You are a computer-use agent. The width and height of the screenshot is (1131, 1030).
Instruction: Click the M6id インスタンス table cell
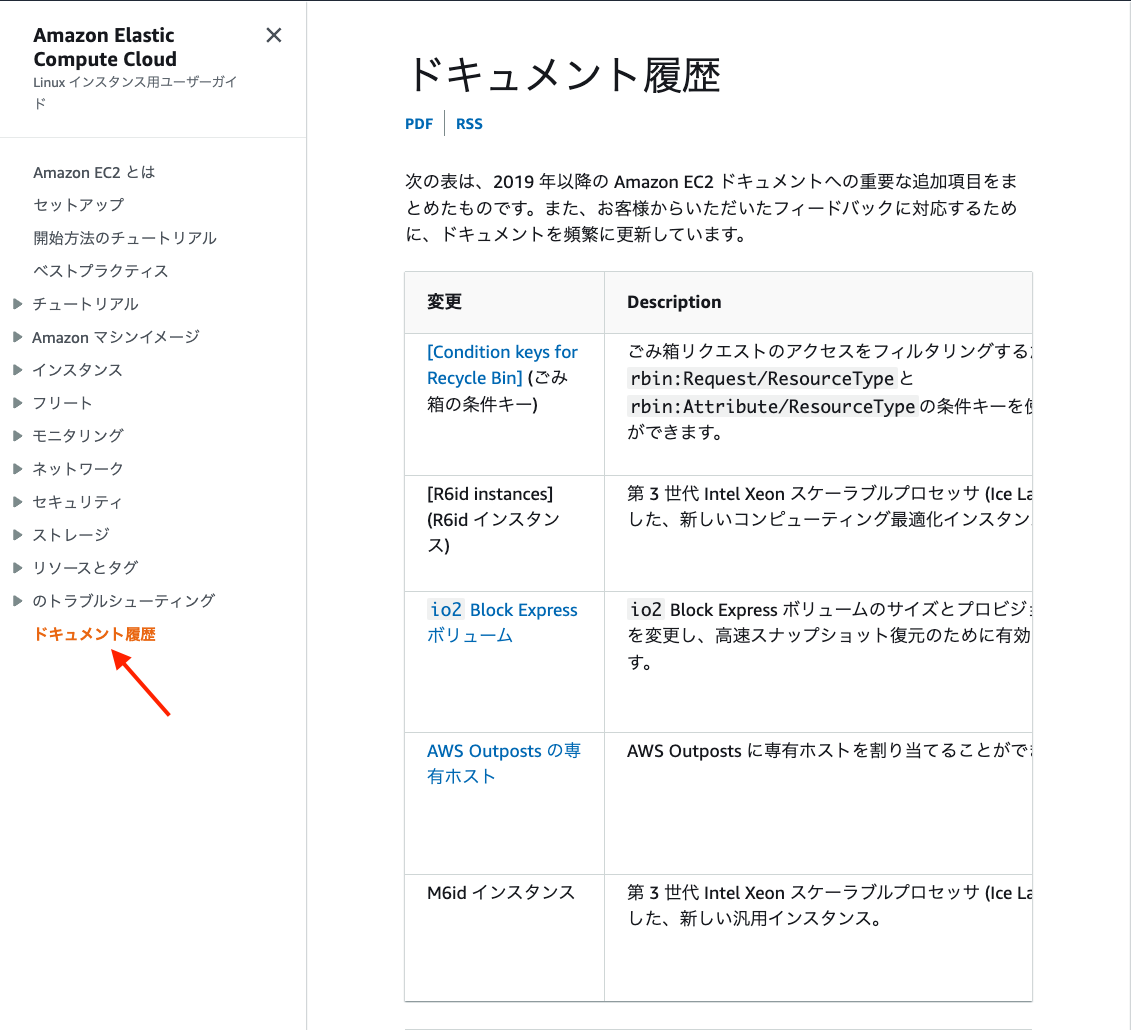[x=504, y=938]
